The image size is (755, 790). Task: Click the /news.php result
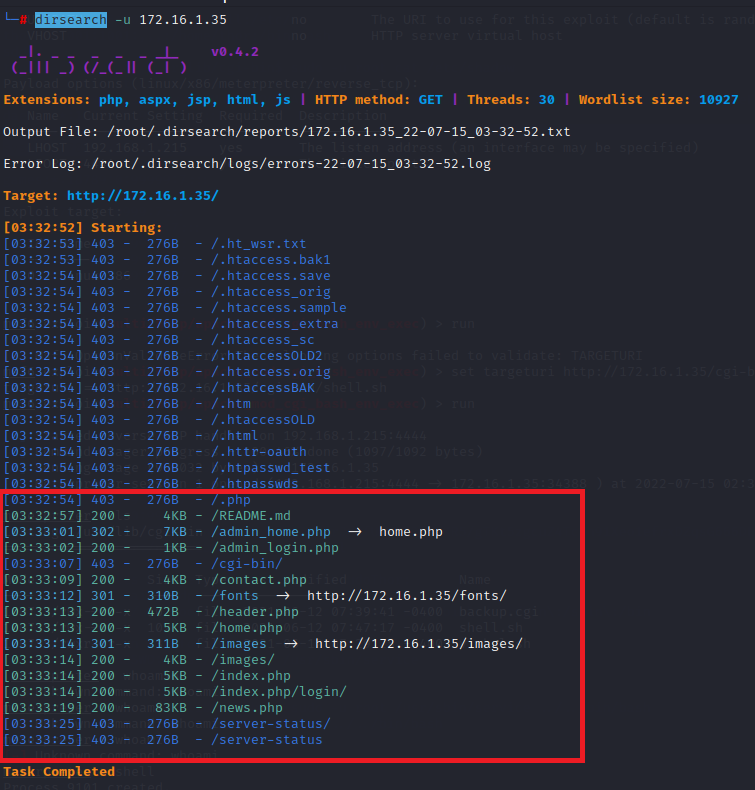pyautogui.click(x=247, y=708)
